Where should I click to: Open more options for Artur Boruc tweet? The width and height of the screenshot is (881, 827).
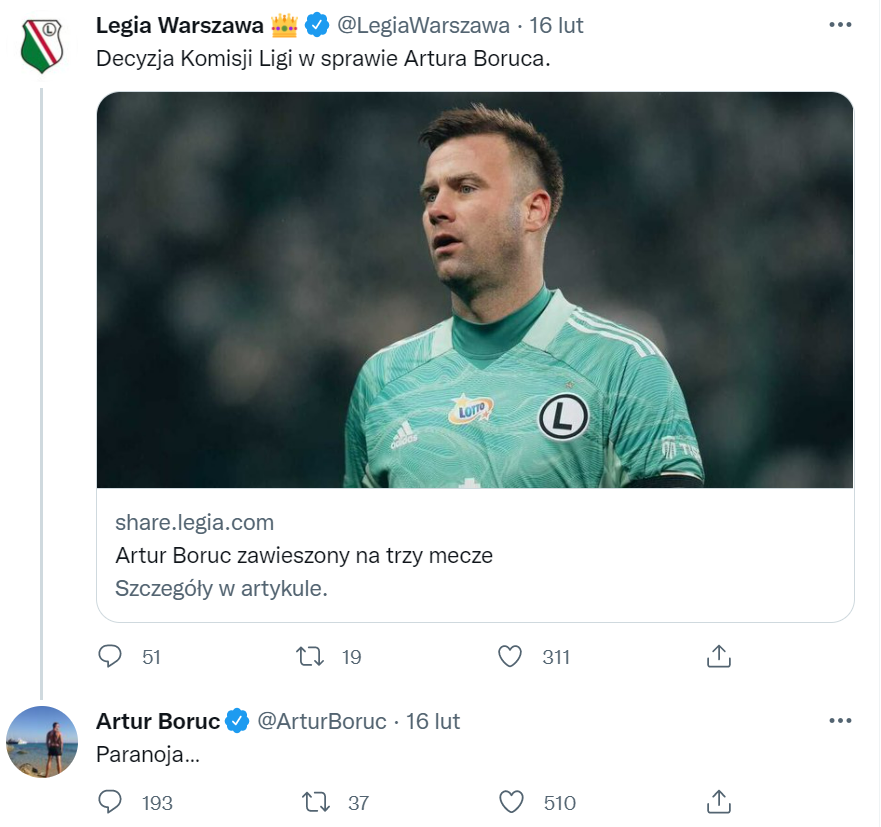pos(840,721)
